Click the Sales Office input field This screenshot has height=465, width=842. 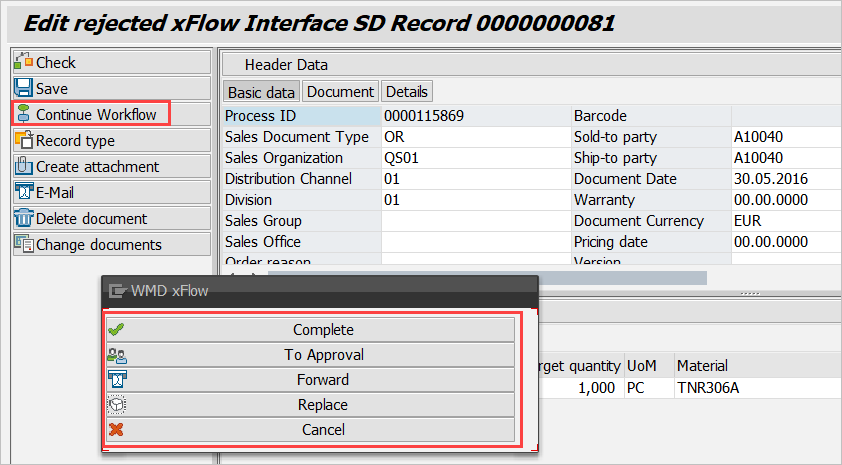tap(474, 242)
